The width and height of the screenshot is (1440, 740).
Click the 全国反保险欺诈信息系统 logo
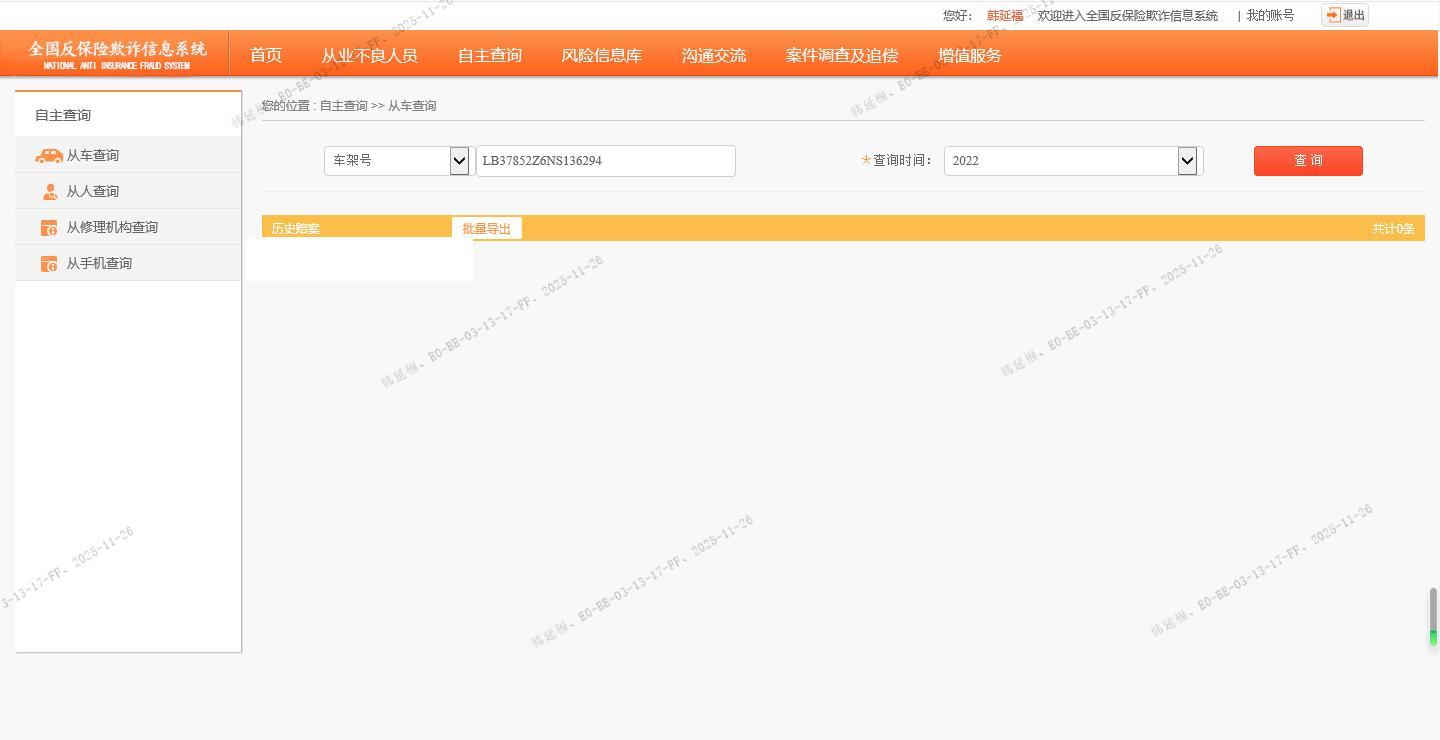117,54
